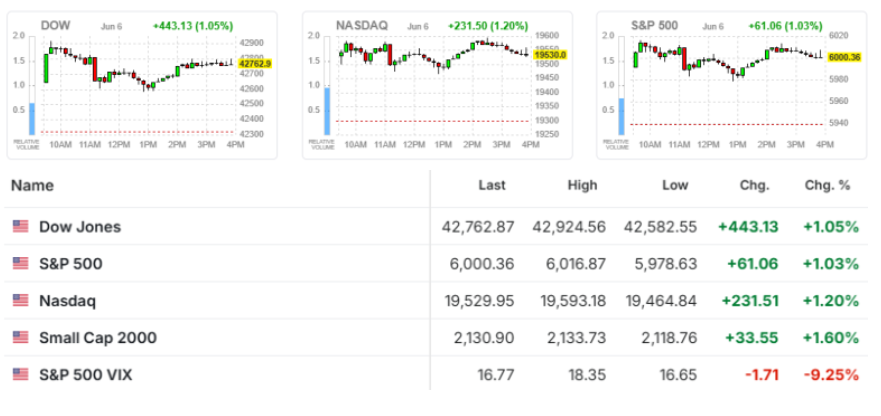The image size is (881, 416).
Task: Click Small Cap 2000 percent change +1.60%
Action: pos(831,338)
